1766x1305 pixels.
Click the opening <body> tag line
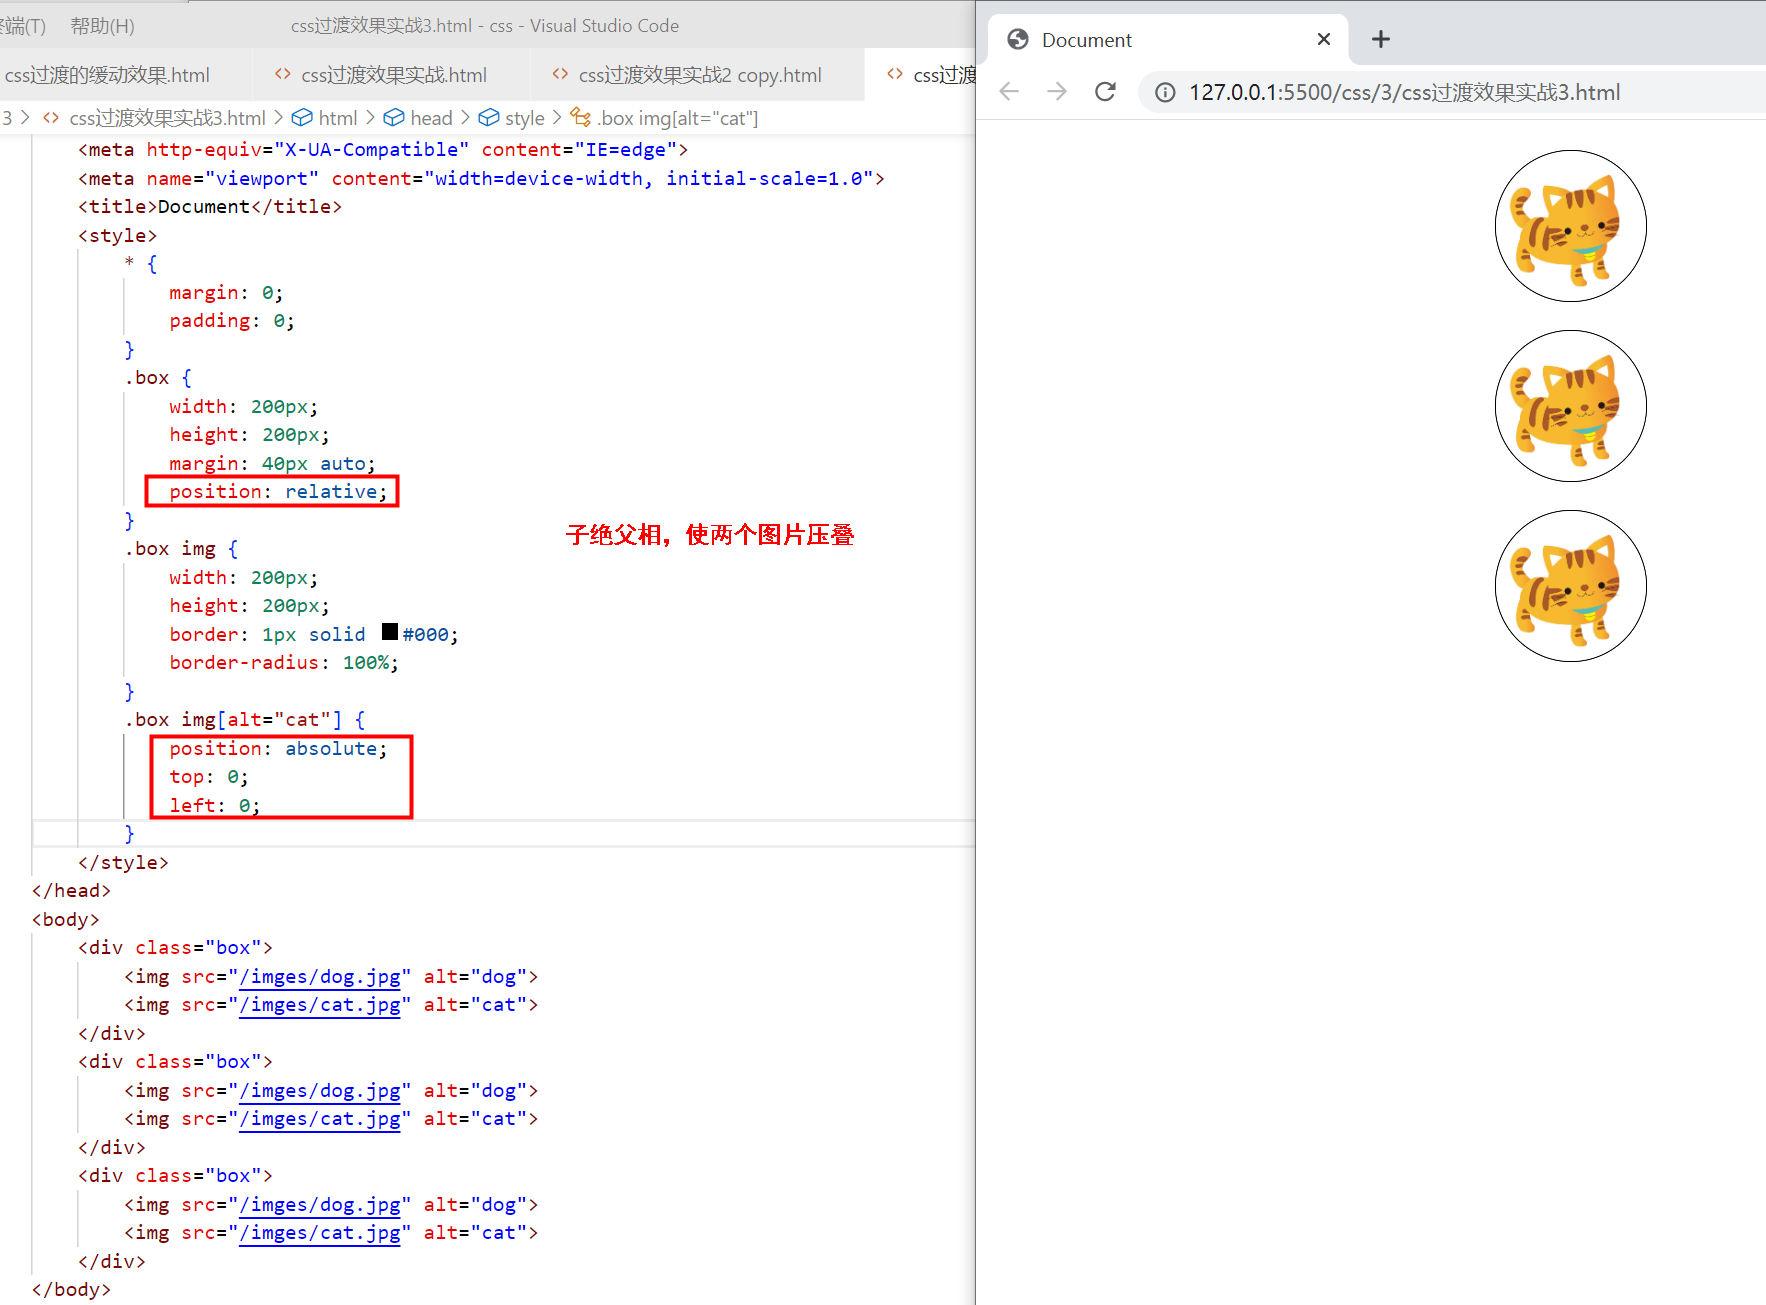[x=66, y=920]
